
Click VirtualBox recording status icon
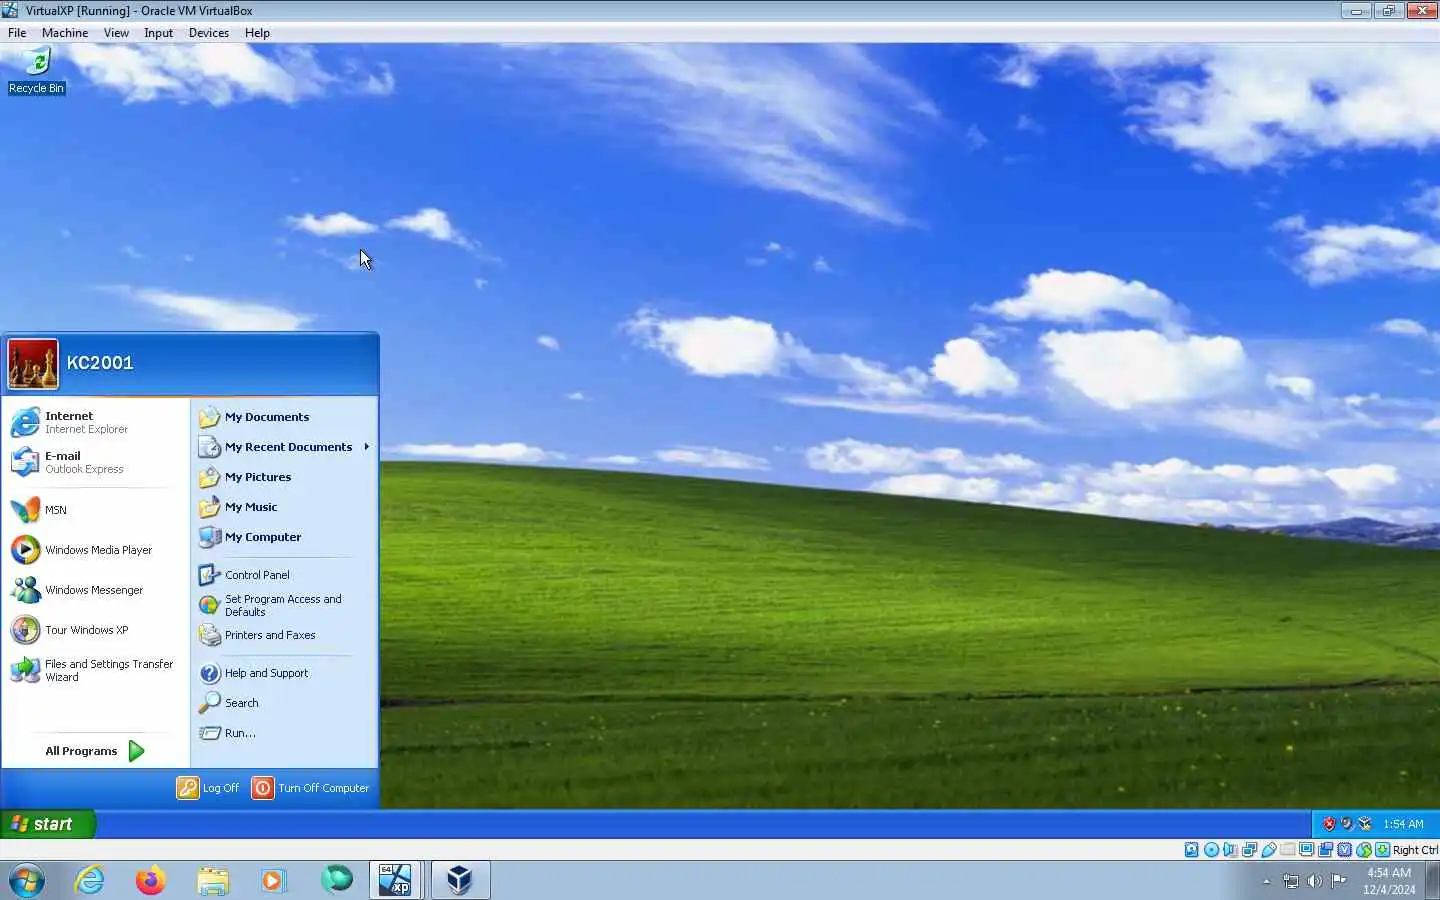(x=1325, y=850)
